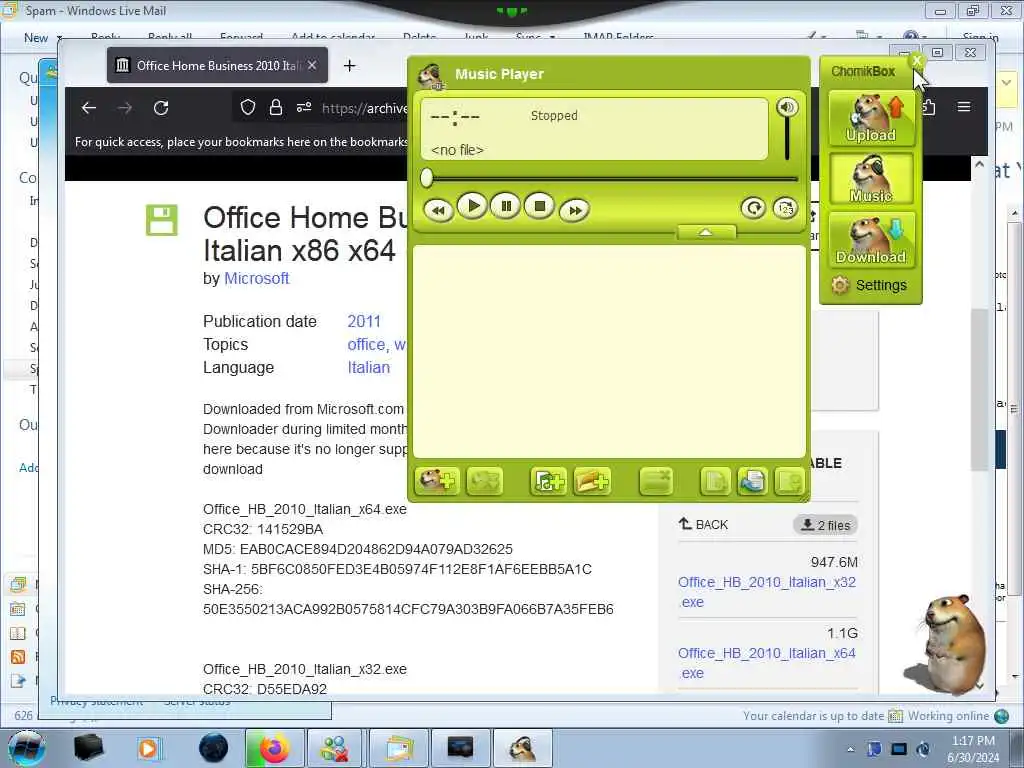
Task: Open ChomikBox Settings
Action: tap(869, 285)
